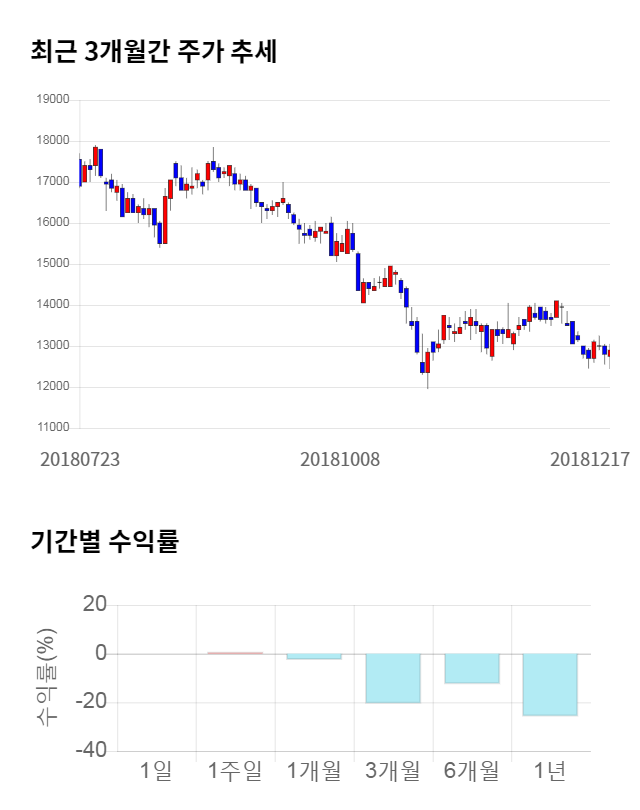Image resolution: width=640 pixels, height=810 pixels.
Task: Click the 19000 price axis label
Action: click(53, 100)
